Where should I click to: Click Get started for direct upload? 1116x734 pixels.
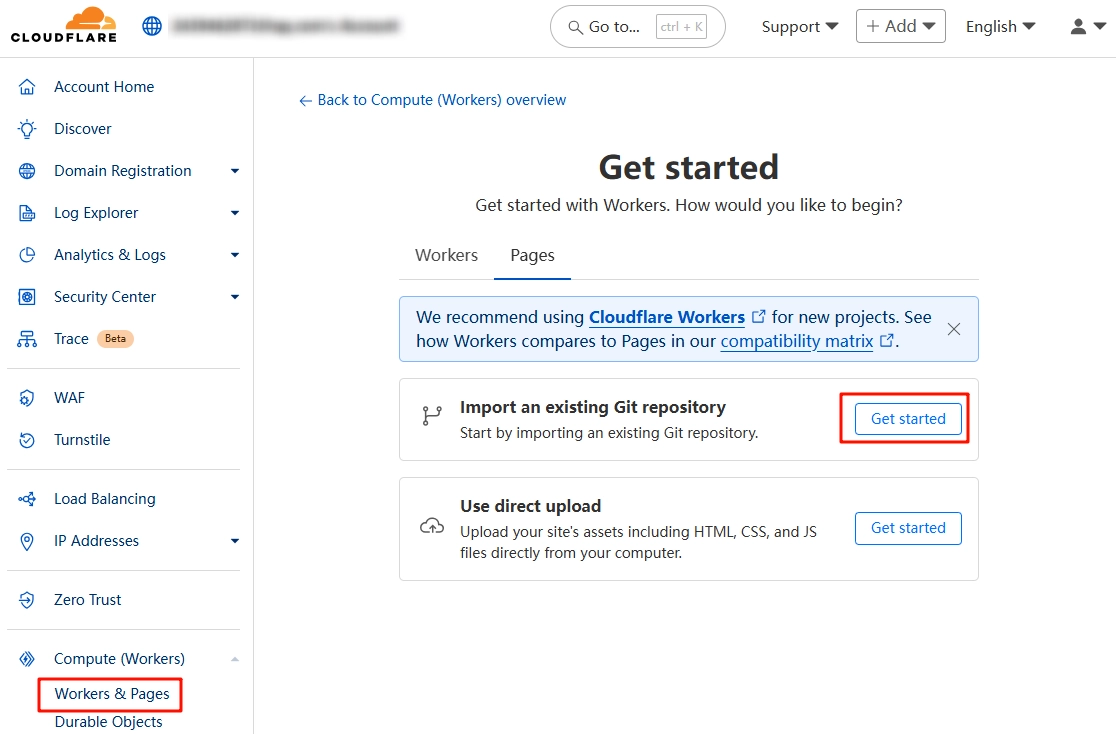[907, 528]
